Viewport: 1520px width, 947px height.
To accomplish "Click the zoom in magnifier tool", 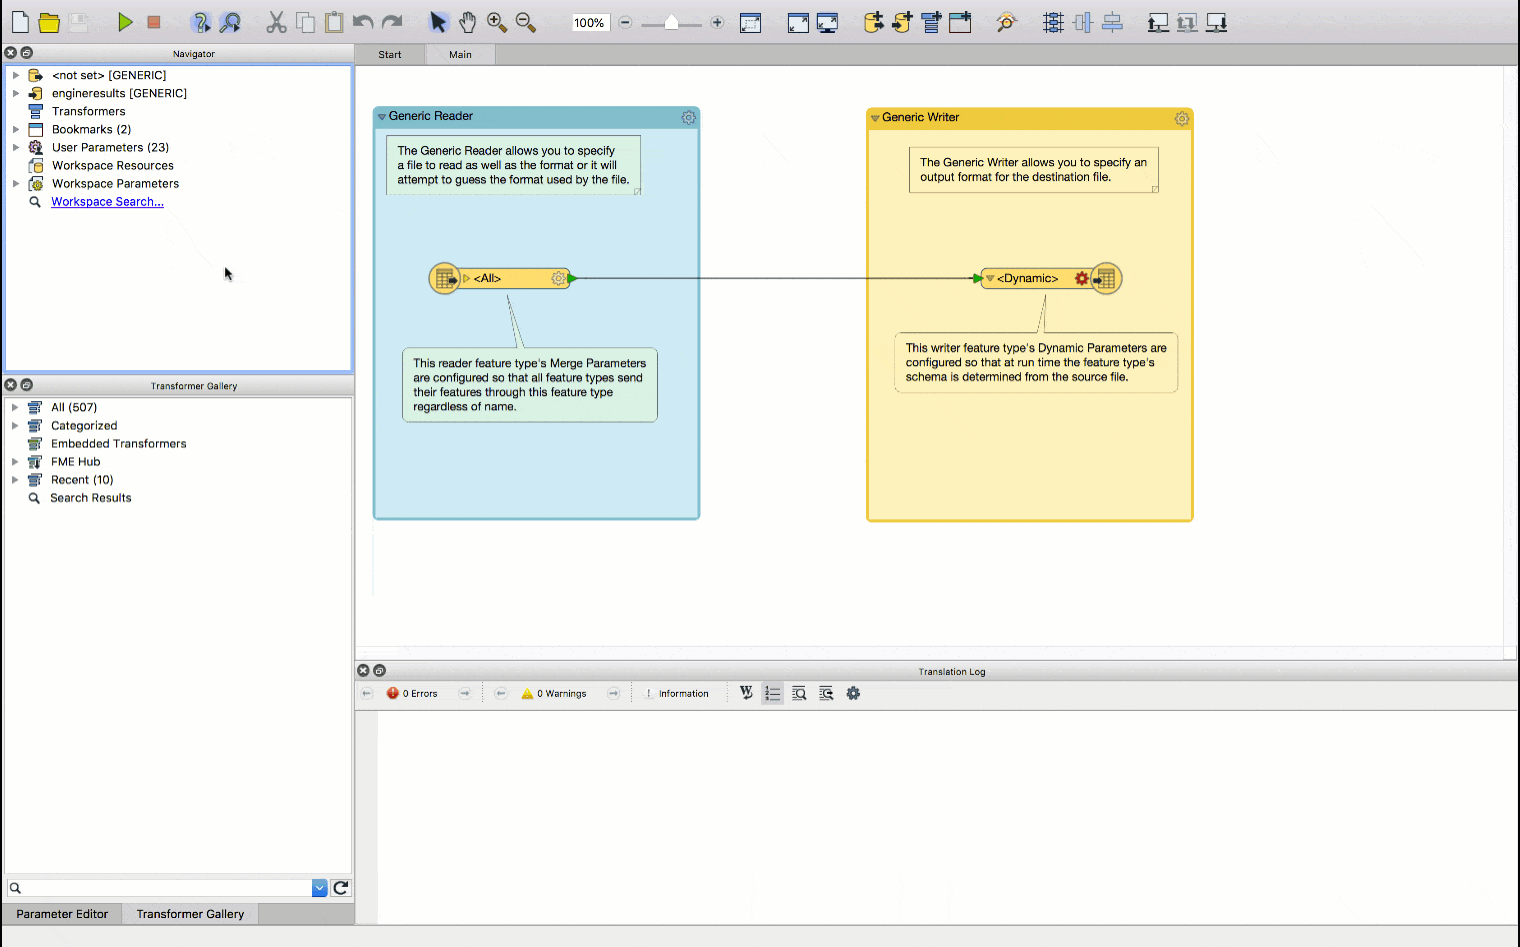I will click(x=496, y=22).
